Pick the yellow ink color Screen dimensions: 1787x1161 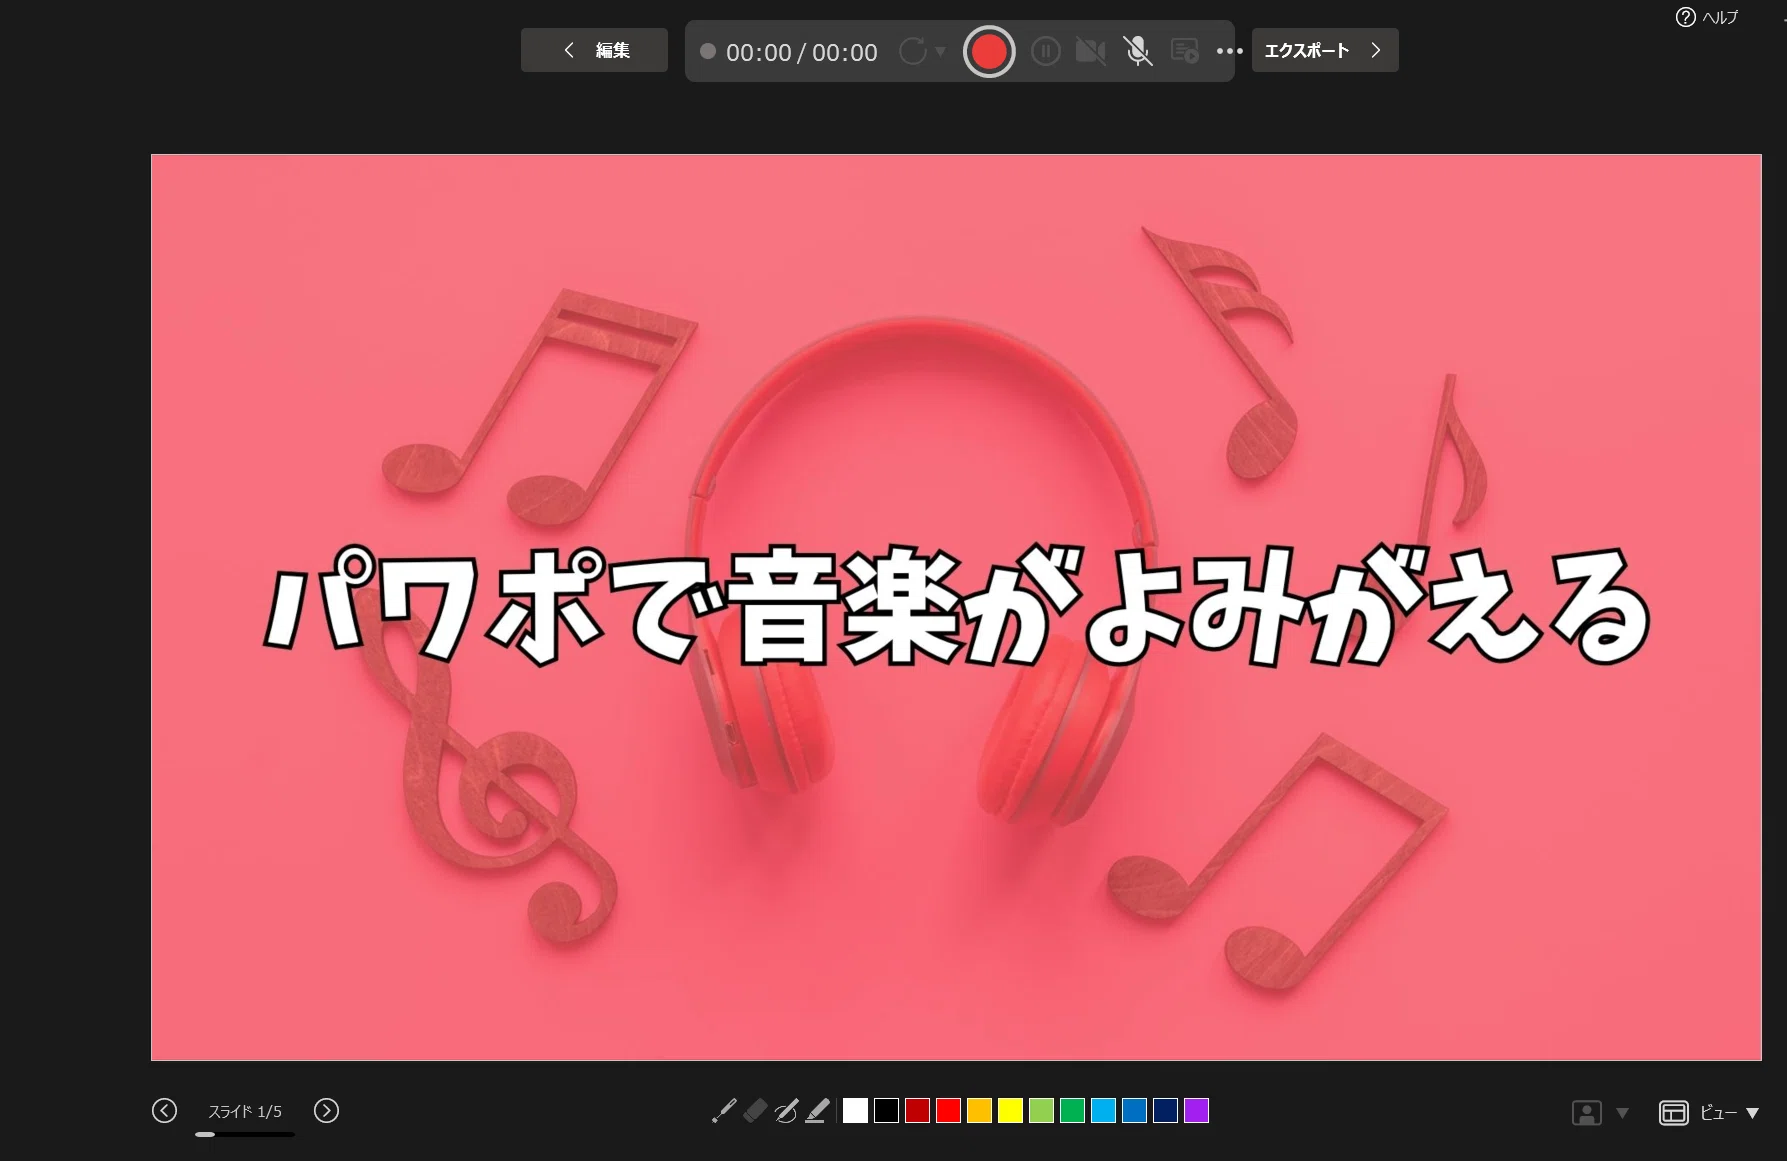1010,1111
